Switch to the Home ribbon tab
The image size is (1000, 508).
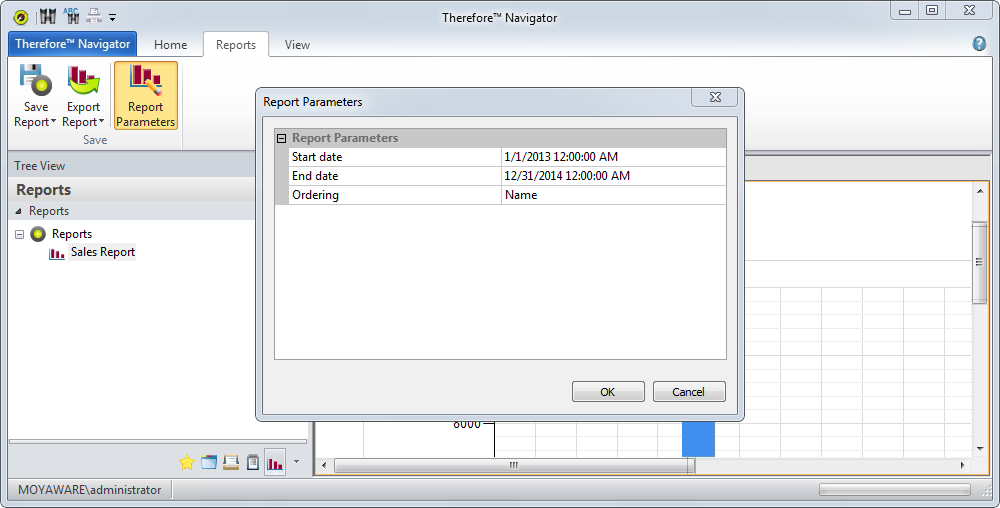click(x=170, y=45)
